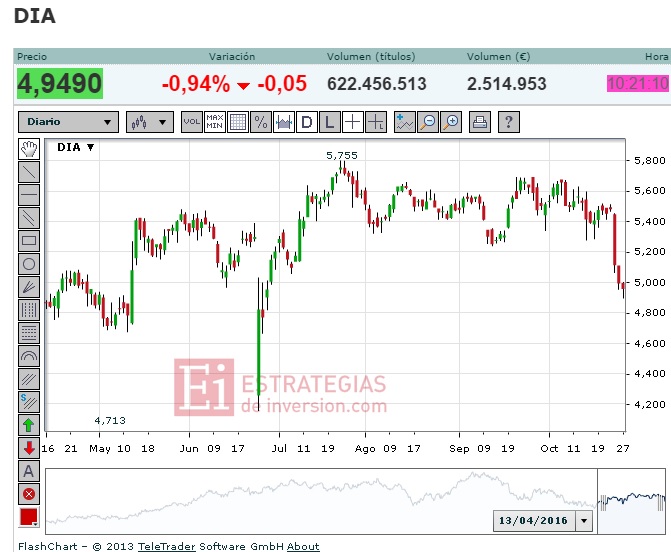The height and width of the screenshot is (552, 671).
Task: Click the red delete drawings button
Action: point(29,494)
